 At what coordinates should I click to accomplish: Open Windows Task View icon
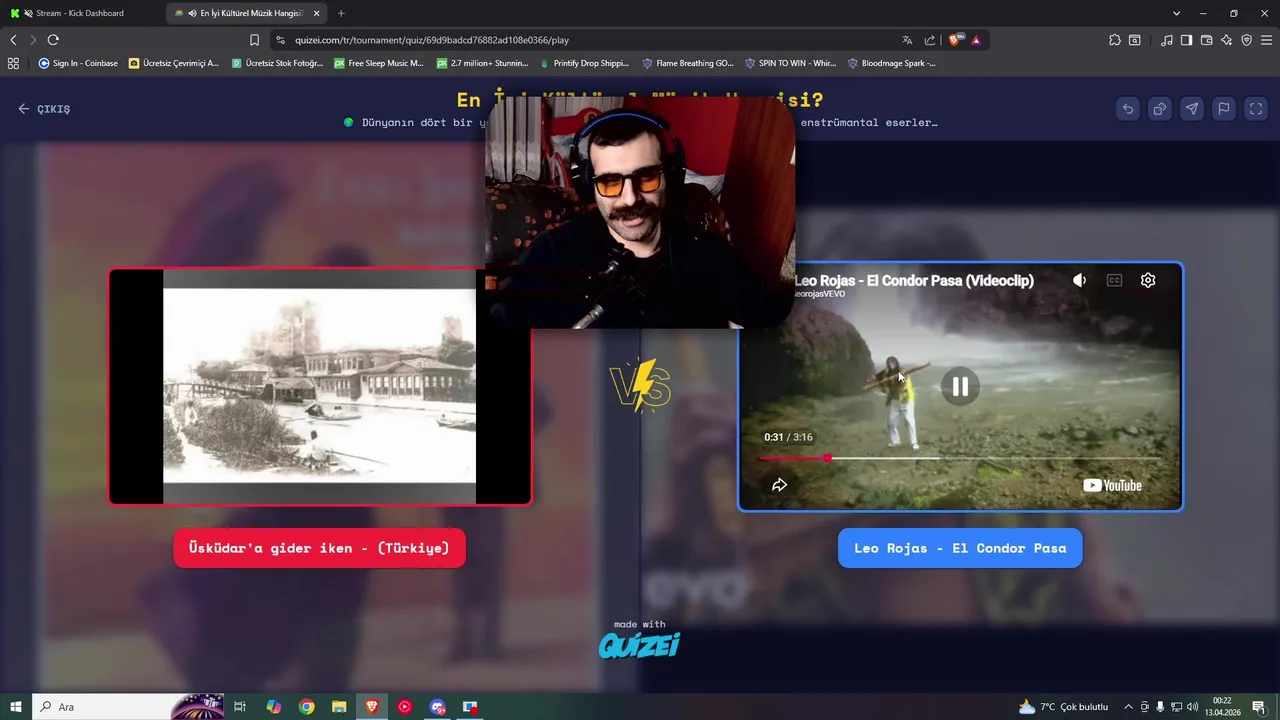tap(240, 707)
